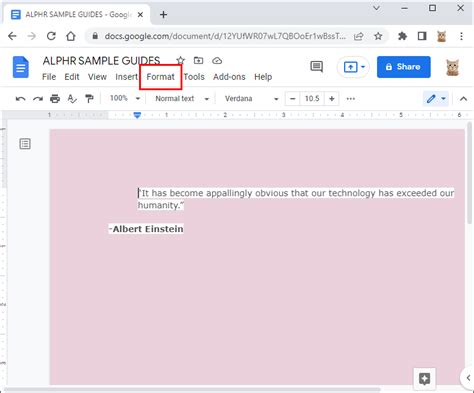Click the forward navigation arrow in Chrome
Viewport: 474px width, 393px height.
pos(32,36)
